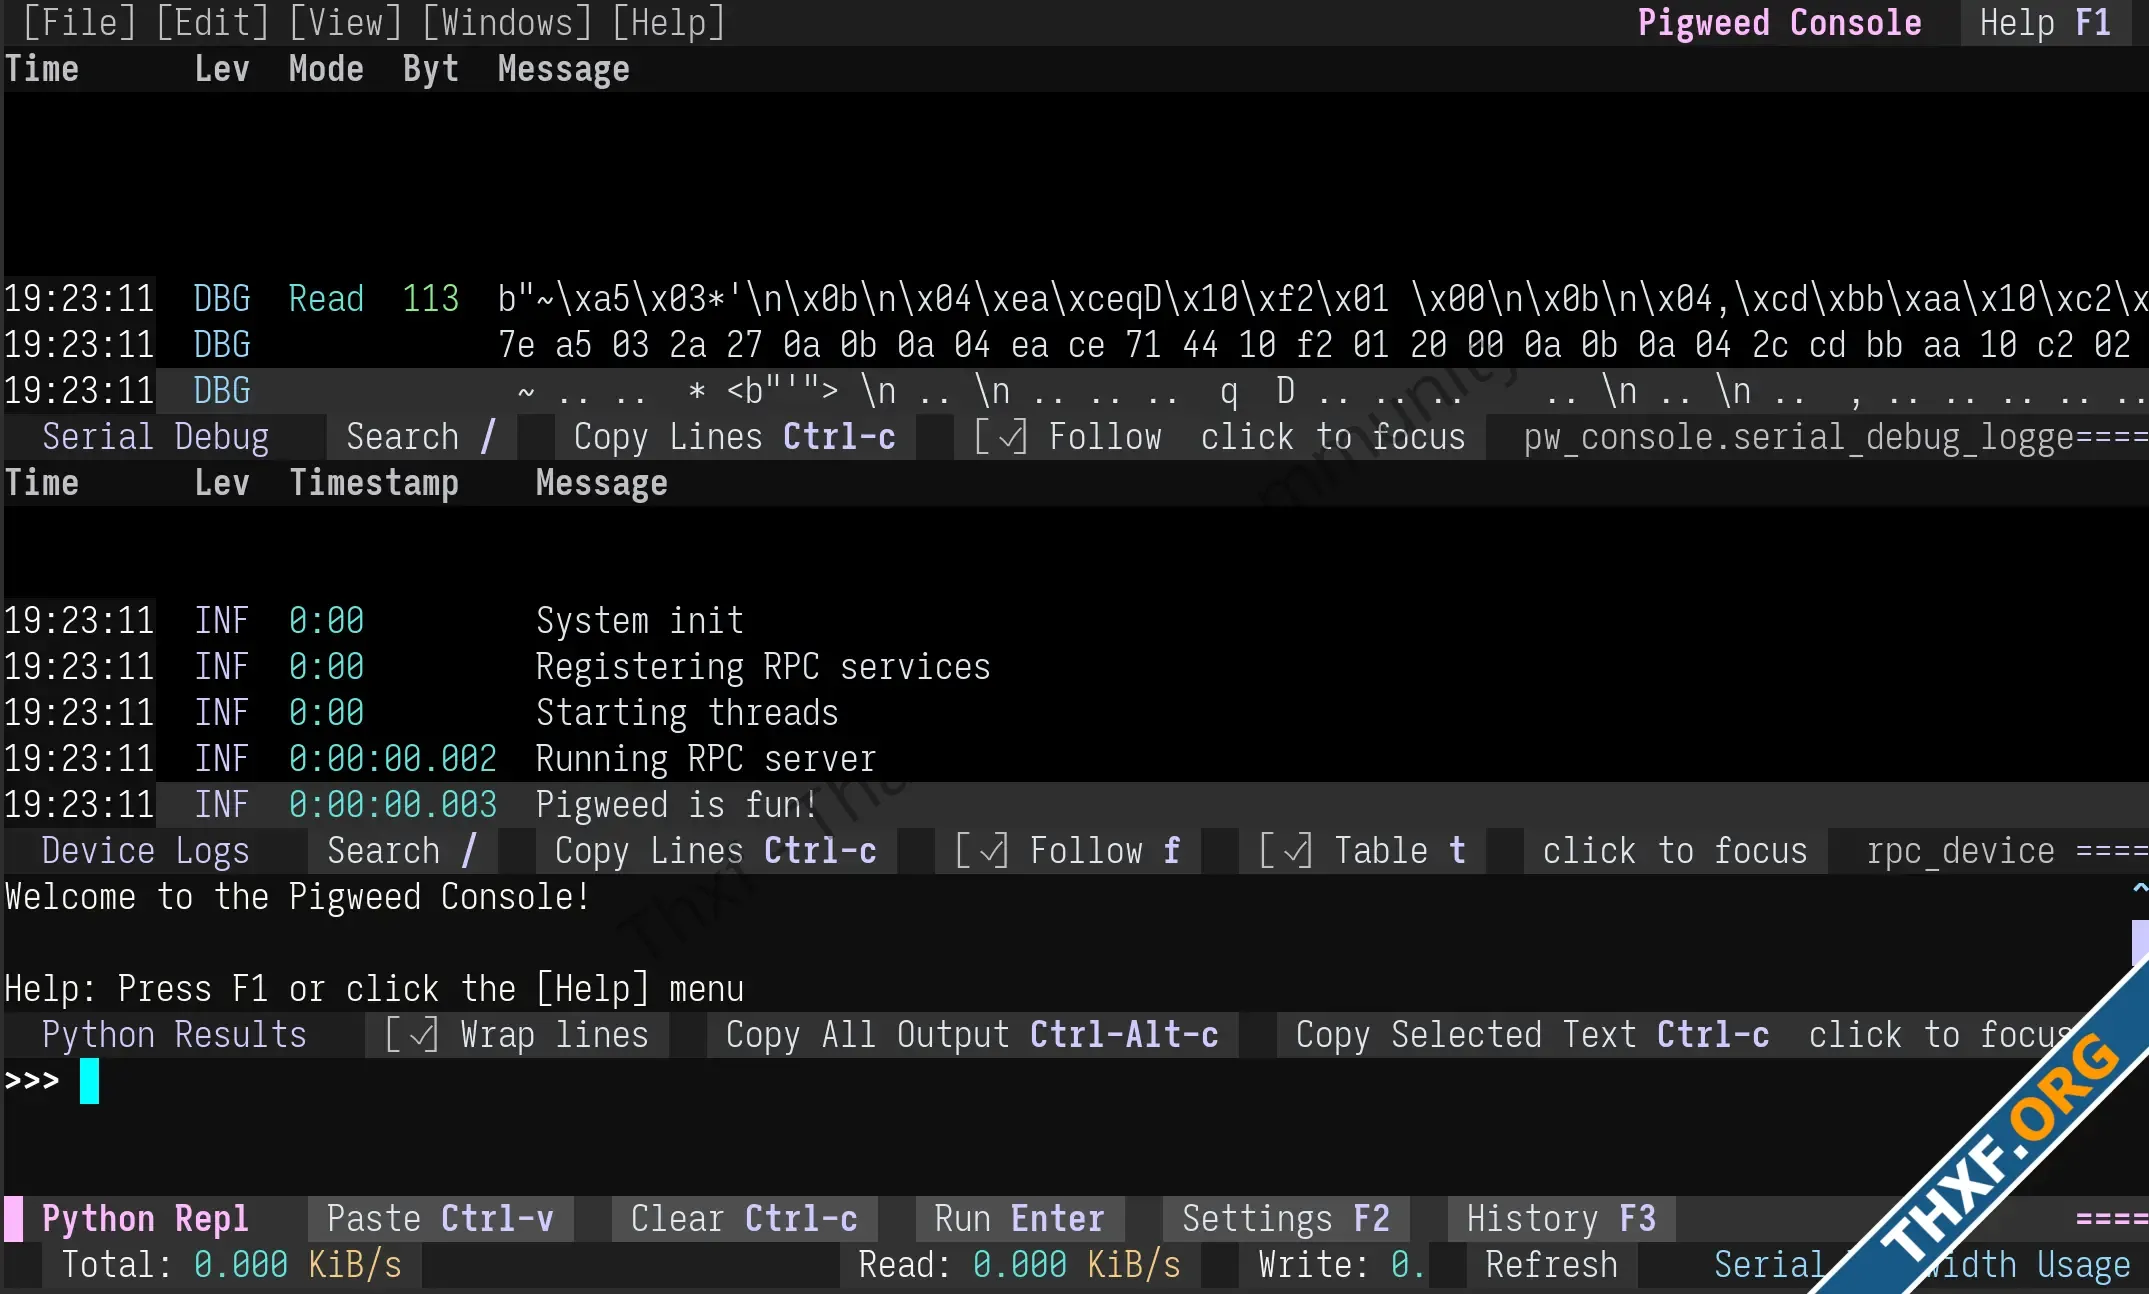Viewport: 2149px width, 1294px height.
Task: Toggle Wrap lines checkbox in Python Results
Action: click(x=517, y=1035)
